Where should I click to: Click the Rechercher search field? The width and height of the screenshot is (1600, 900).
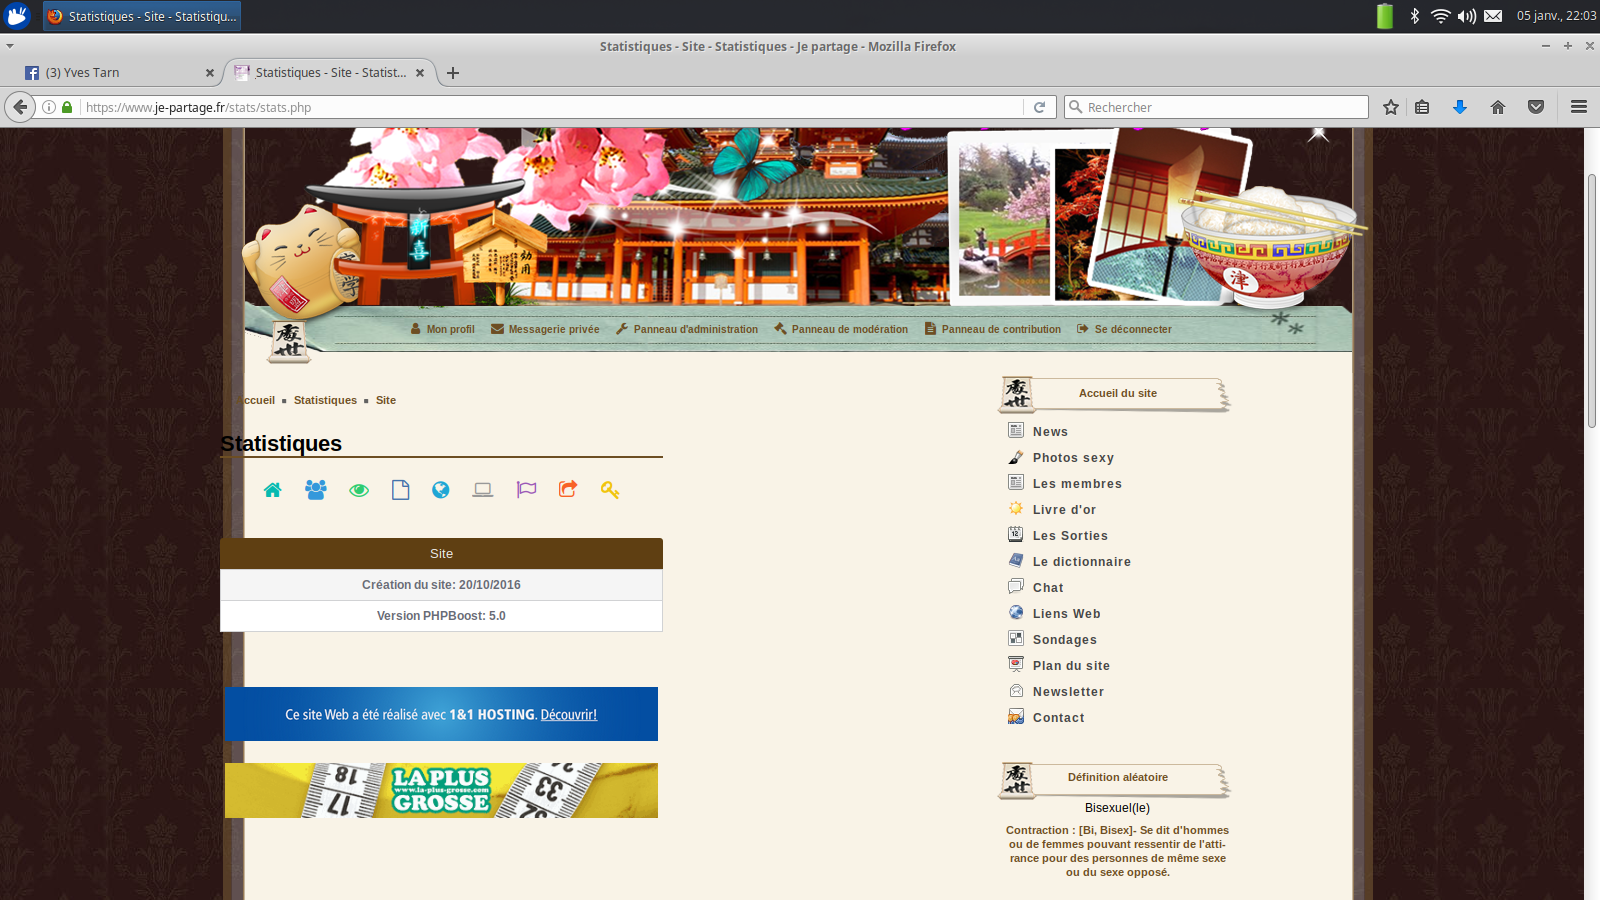pos(1220,107)
